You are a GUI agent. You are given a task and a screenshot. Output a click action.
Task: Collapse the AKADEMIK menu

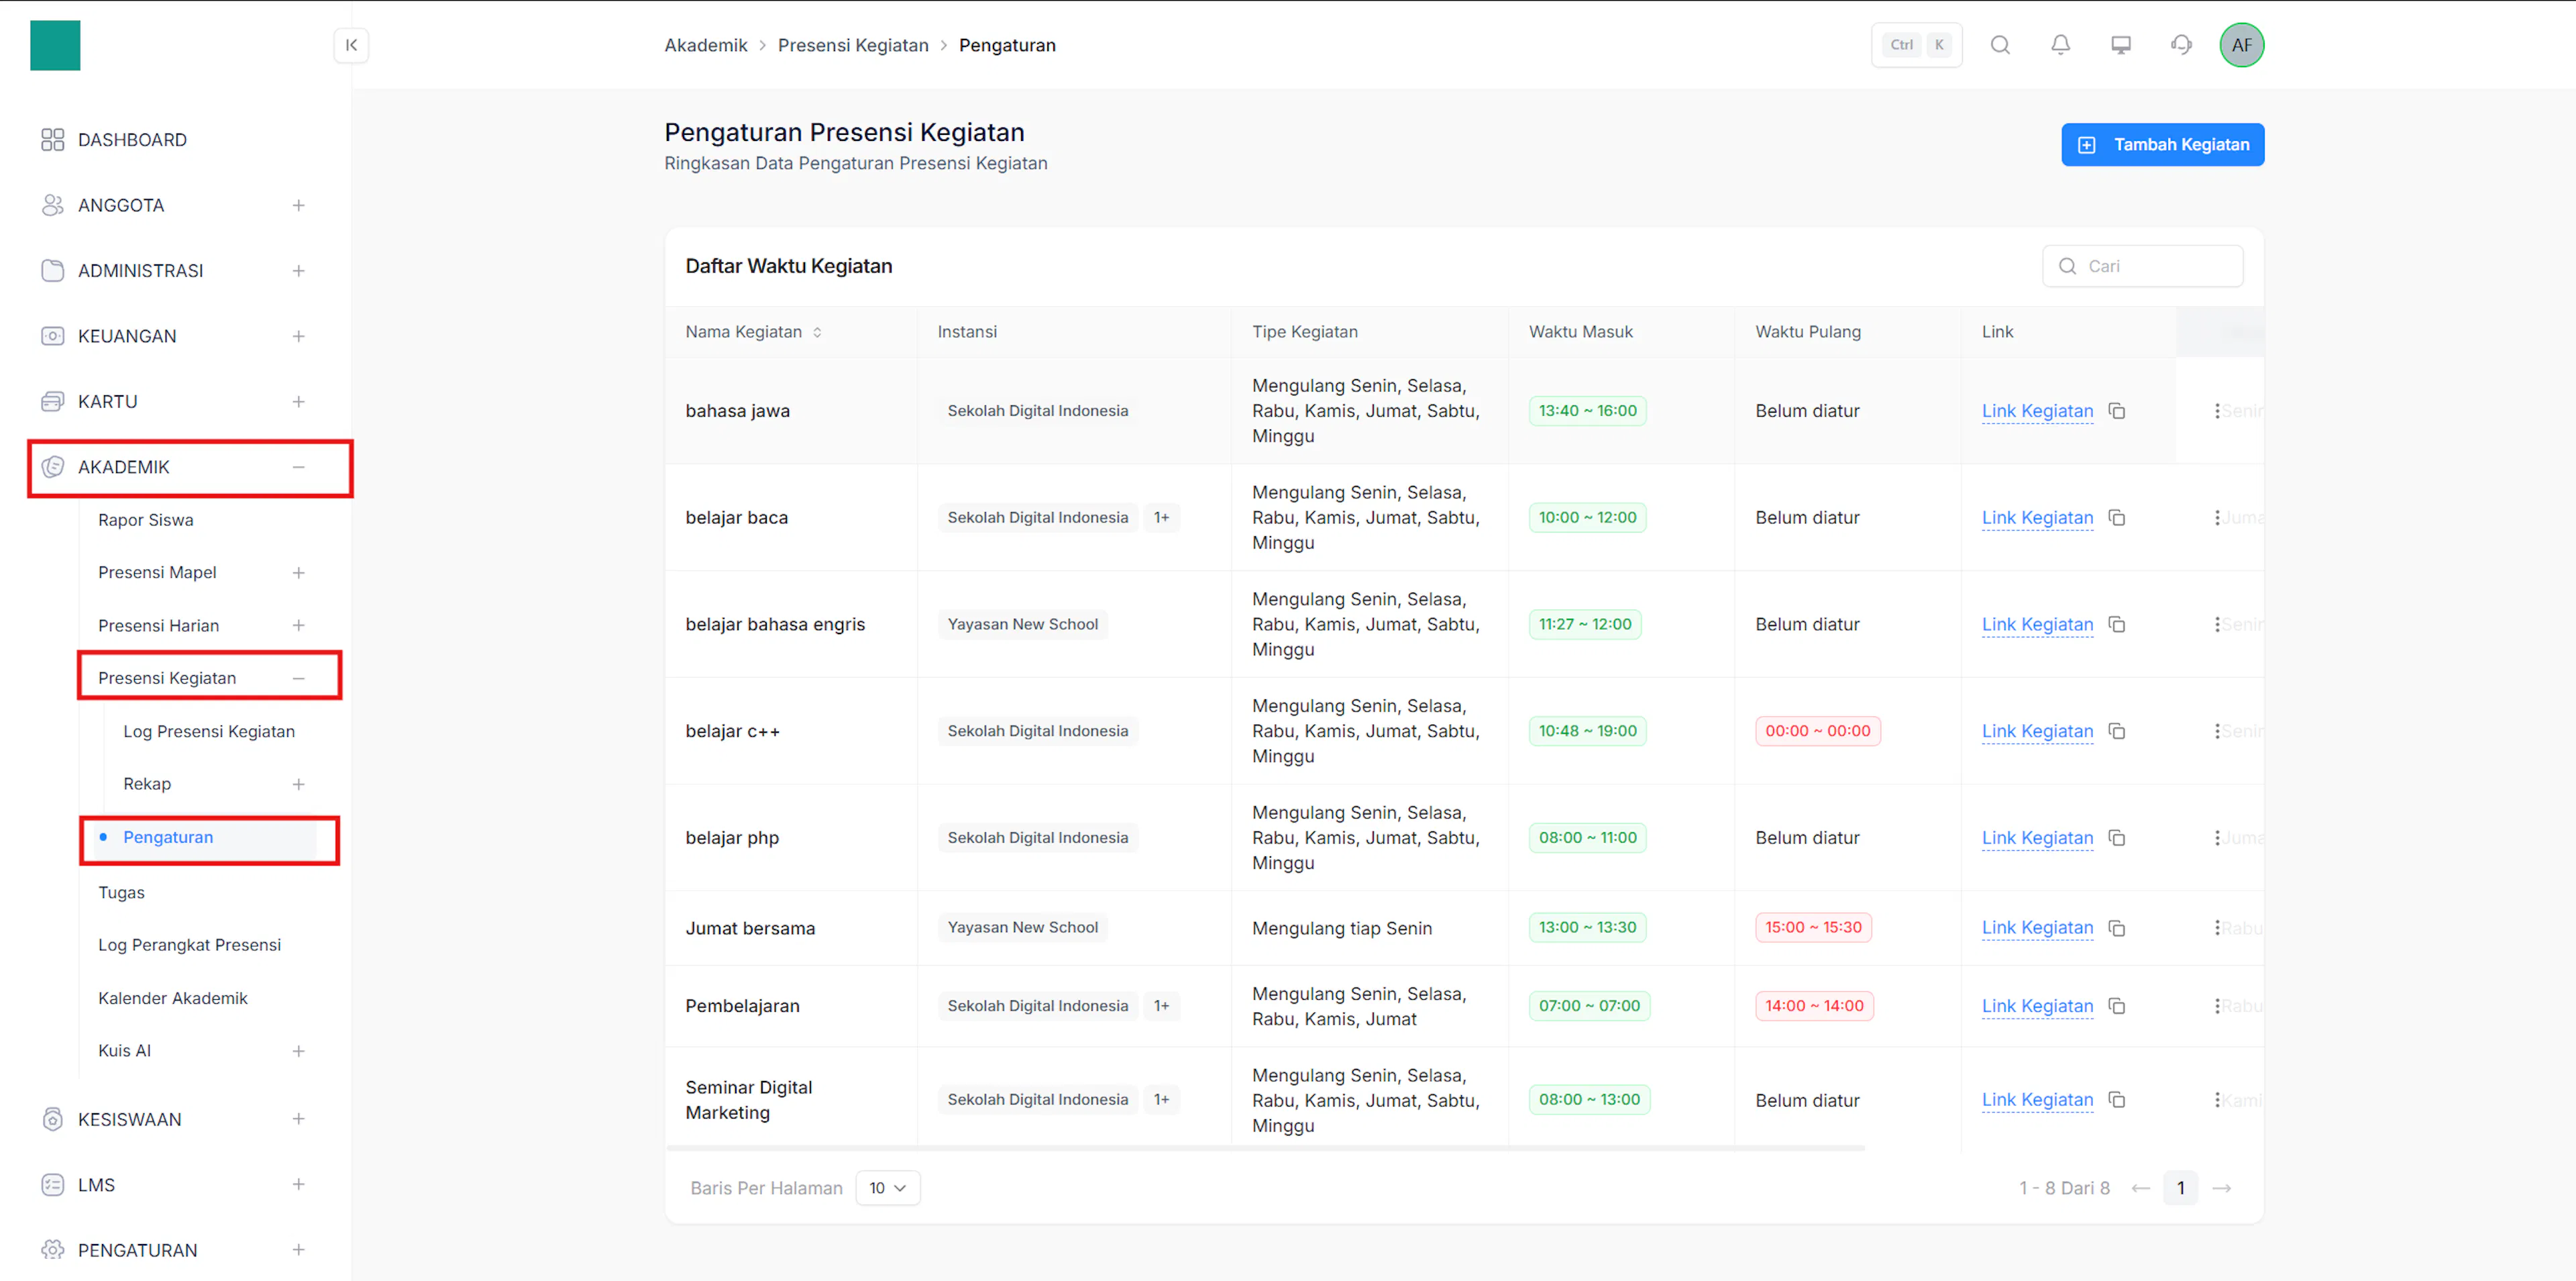298,467
